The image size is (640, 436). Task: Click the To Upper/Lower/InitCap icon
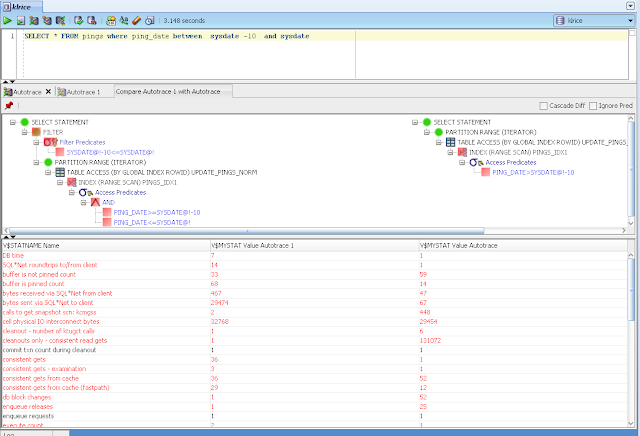point(124,20)
